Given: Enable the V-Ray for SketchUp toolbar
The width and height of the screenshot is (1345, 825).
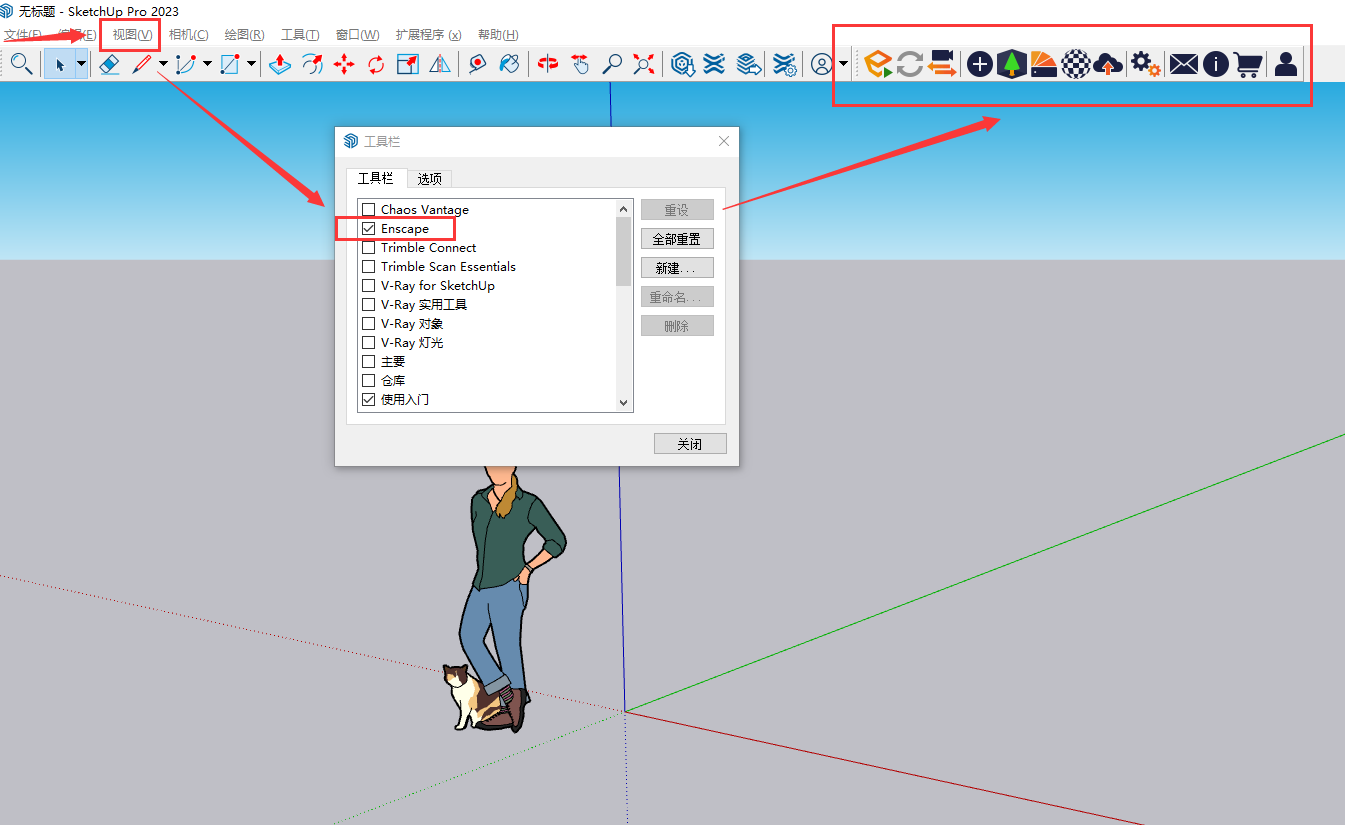Looking at the screenshot, I should pyautogui.click(x=368, y=285).
